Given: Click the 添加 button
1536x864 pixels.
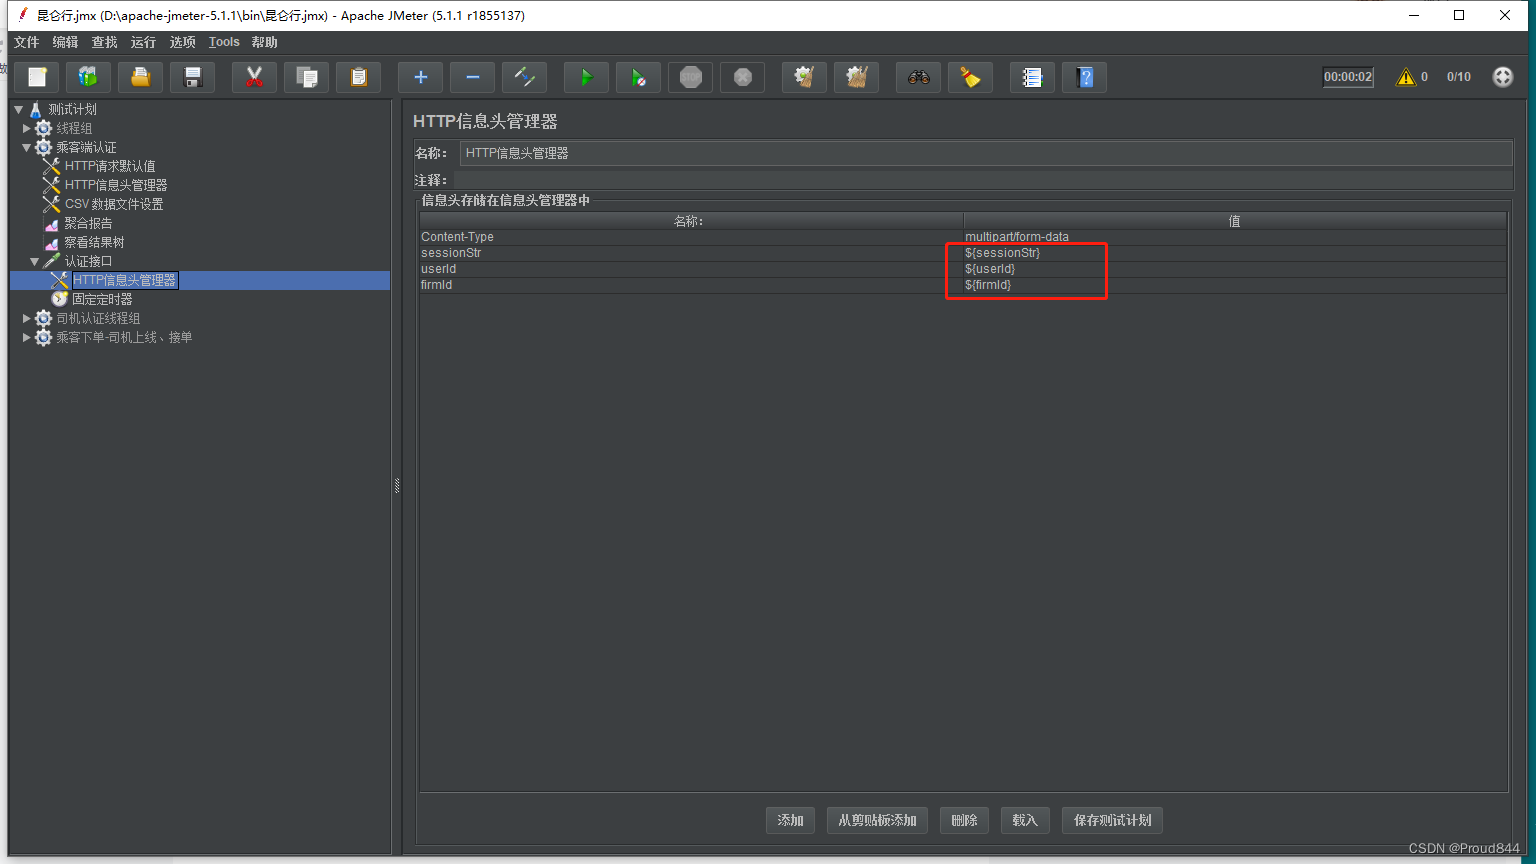Looking at the screenshot, I should (791, 820).
